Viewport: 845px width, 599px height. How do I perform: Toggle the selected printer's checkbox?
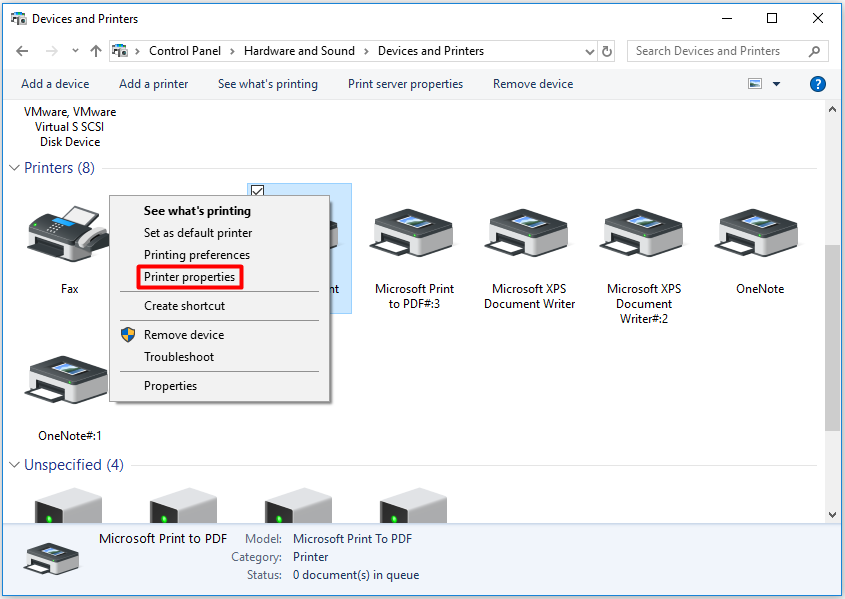258,191
